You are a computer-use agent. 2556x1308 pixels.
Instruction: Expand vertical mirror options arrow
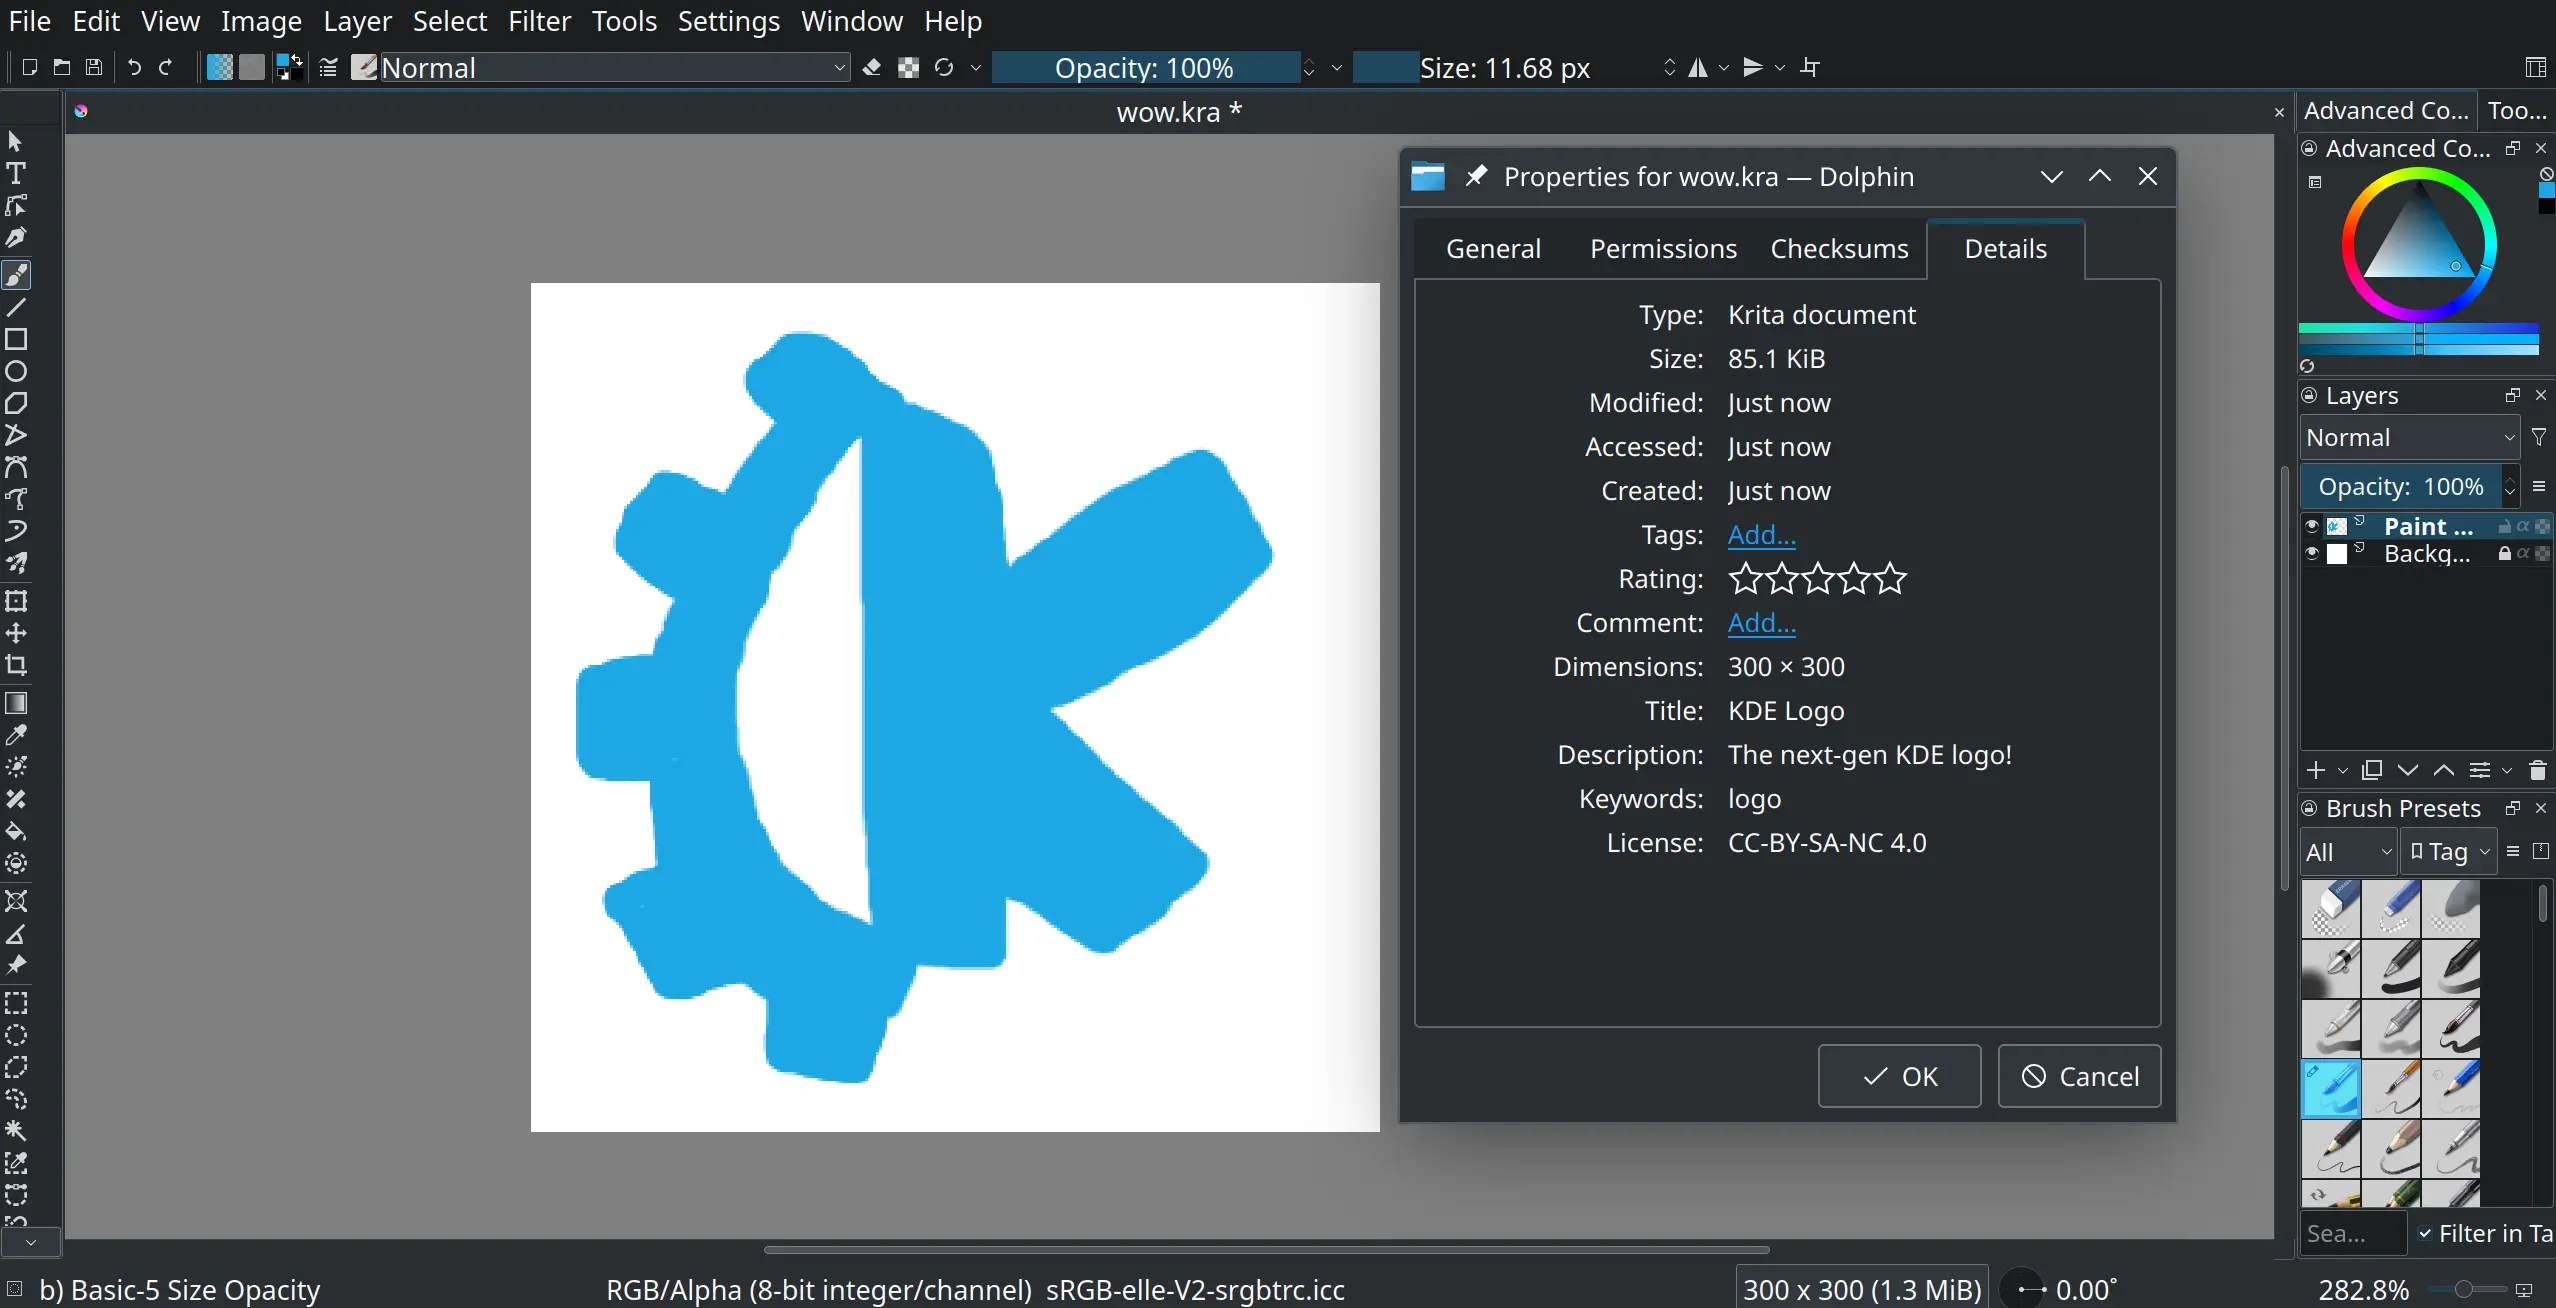(x=1780, y=67)
